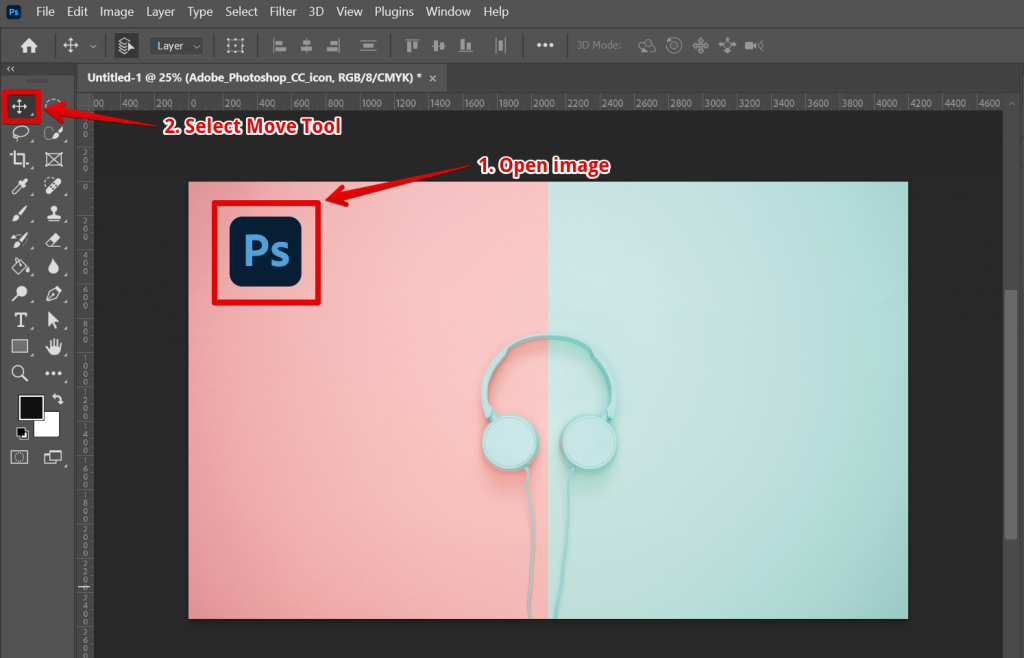Open align and distribute more options (three dots)
This screenshot has width=1024, height=658.
click(545, 45)
